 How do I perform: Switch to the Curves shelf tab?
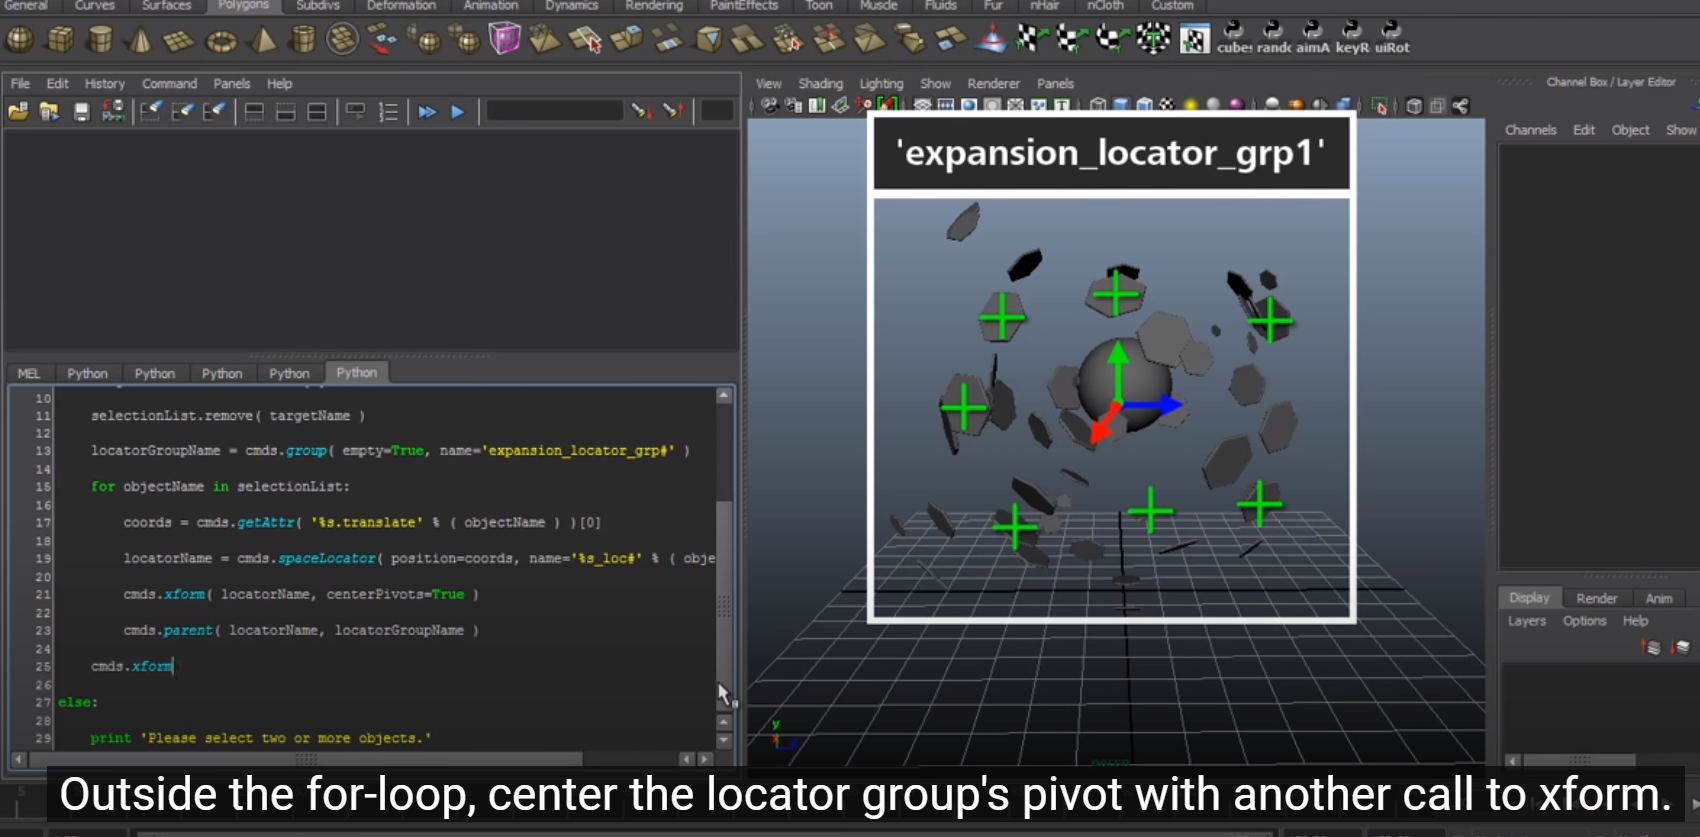pos(94,5)
